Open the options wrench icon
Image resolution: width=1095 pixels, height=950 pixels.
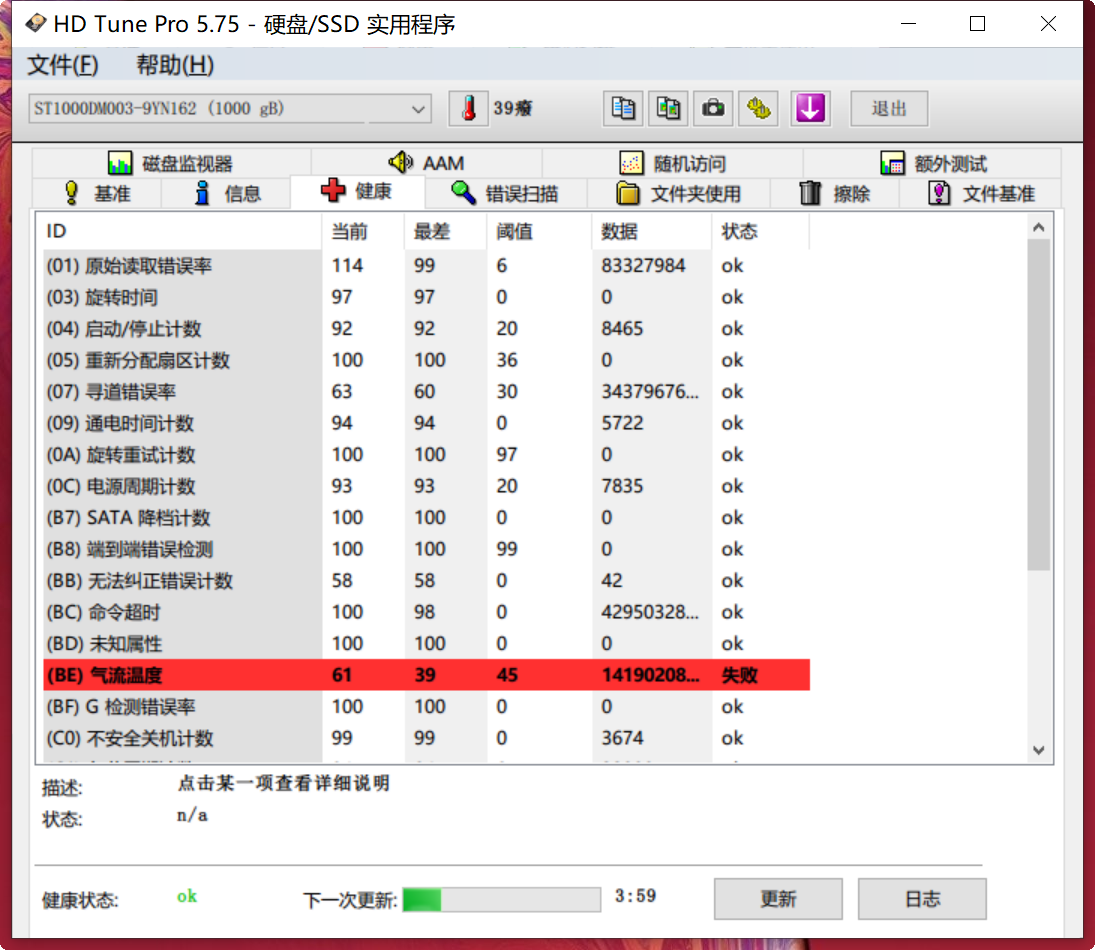tap(758, 108)
